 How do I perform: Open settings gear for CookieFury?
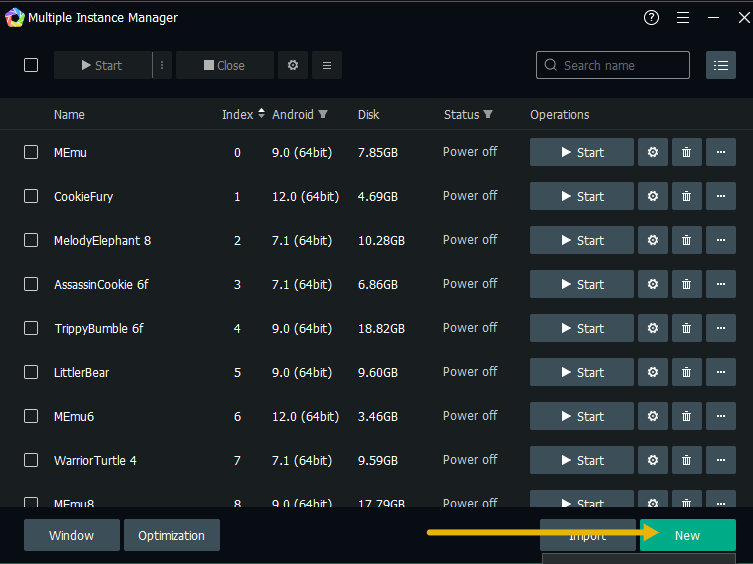(x=653, y=196)
